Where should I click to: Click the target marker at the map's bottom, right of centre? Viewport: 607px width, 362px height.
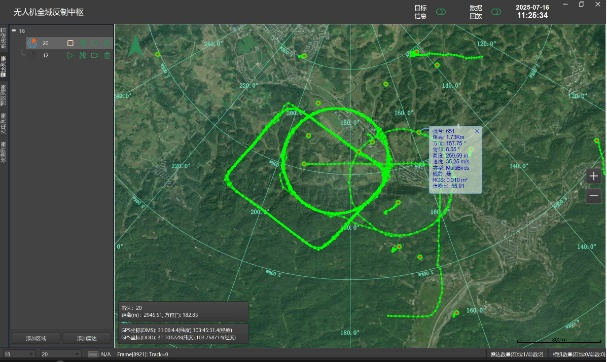coord(457,312)
